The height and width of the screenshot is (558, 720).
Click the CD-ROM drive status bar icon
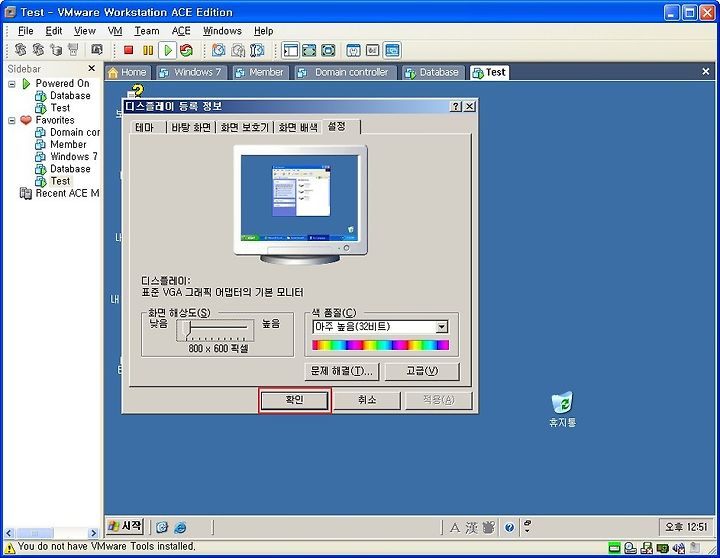tap(630, 547)
